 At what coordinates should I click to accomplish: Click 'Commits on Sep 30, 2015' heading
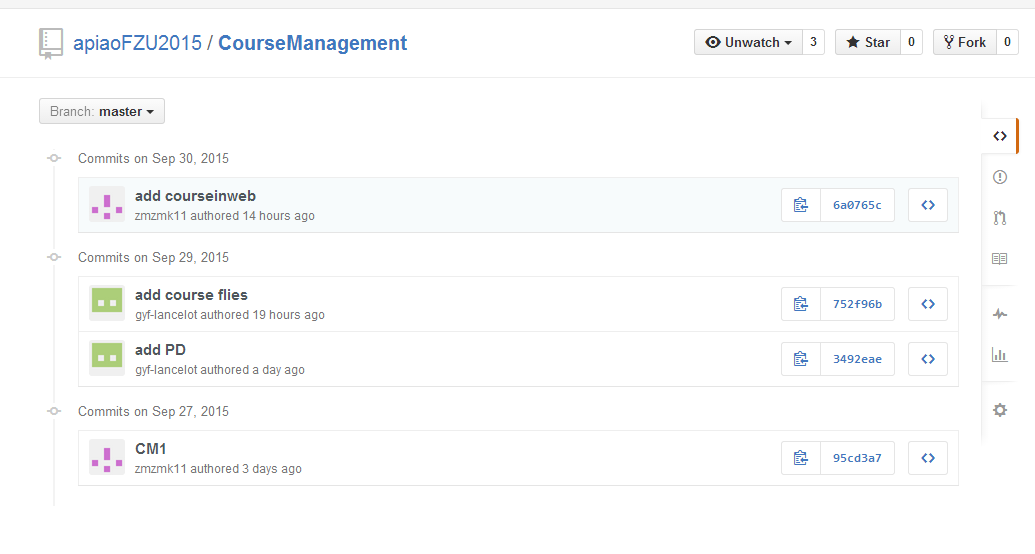(x=153, y=158)
